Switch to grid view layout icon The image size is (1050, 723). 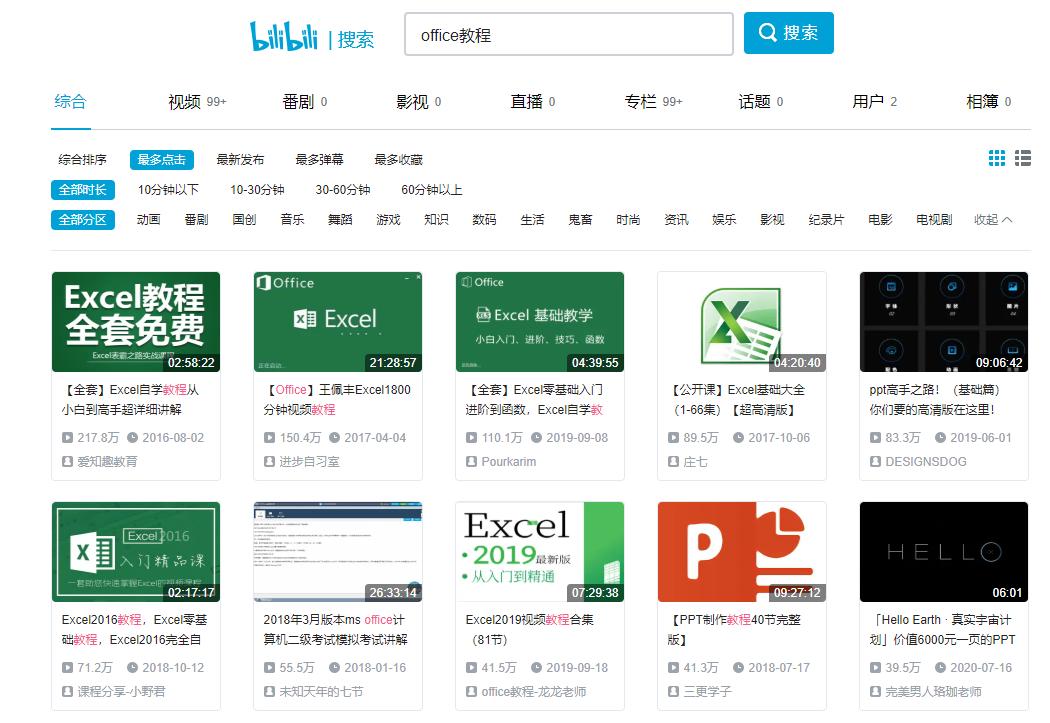pos(996,157)
